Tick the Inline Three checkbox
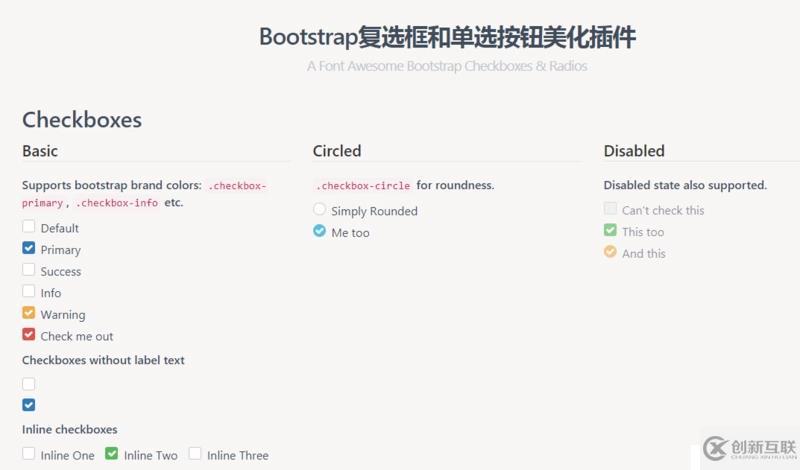This screenshot has width=800, height=470. point(195,453)
